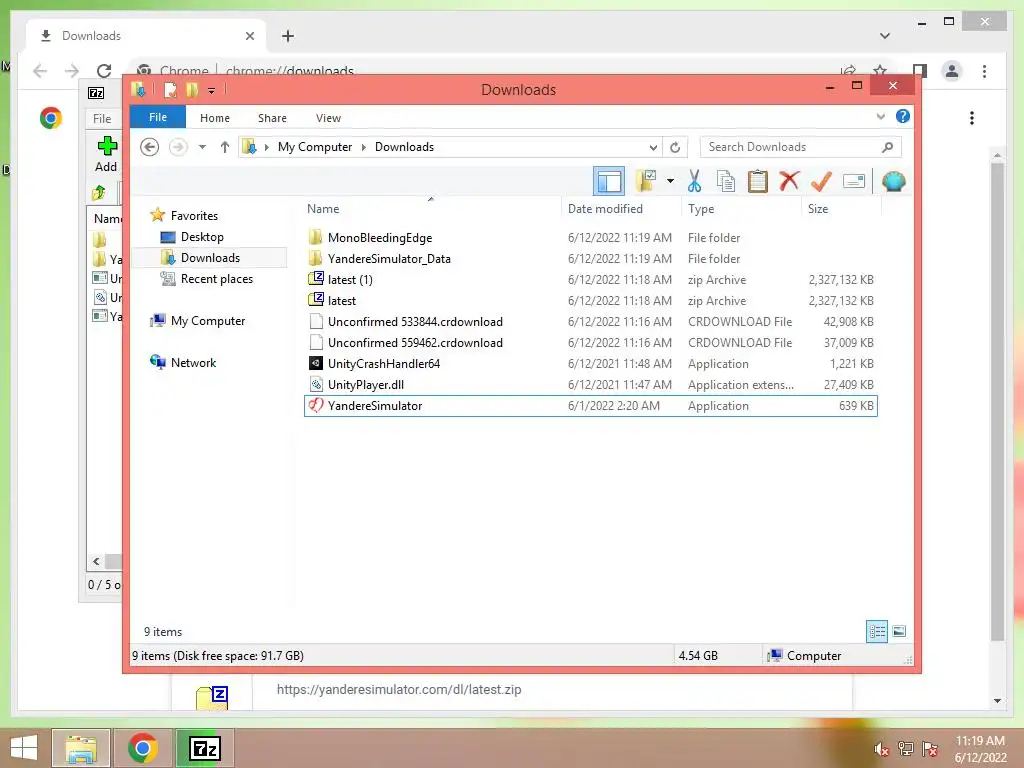Screen dimensions: 1024x768
Task: Switch to Large icons view button
Action: [899, 631]
